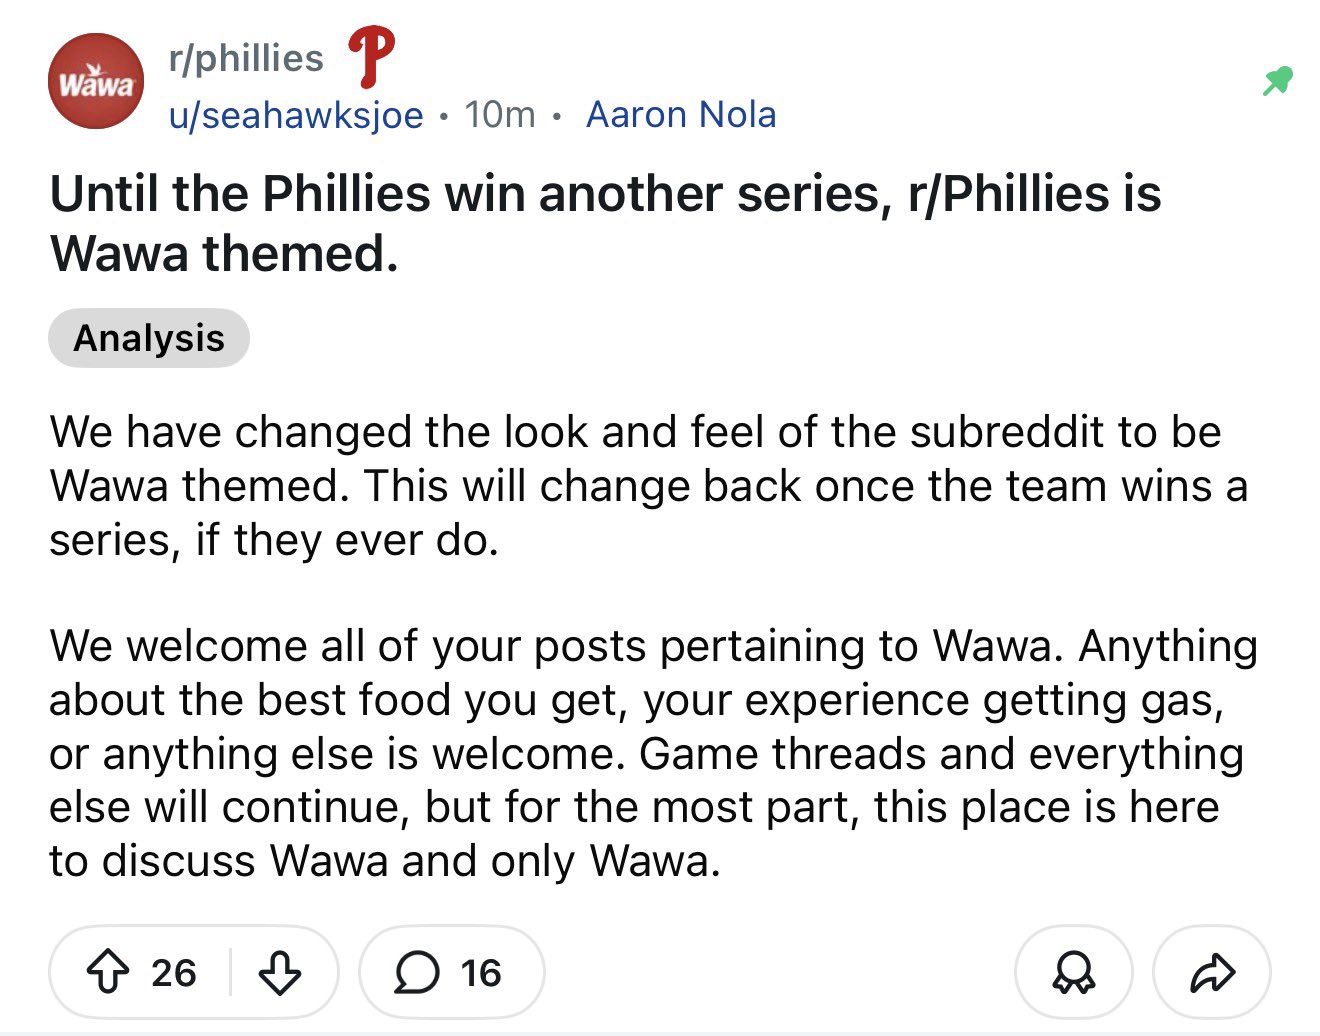Viewport: 1320px width, 1036px height.
Task: Open comments via the speech bubble icon
Action: (x=416, y=972)
